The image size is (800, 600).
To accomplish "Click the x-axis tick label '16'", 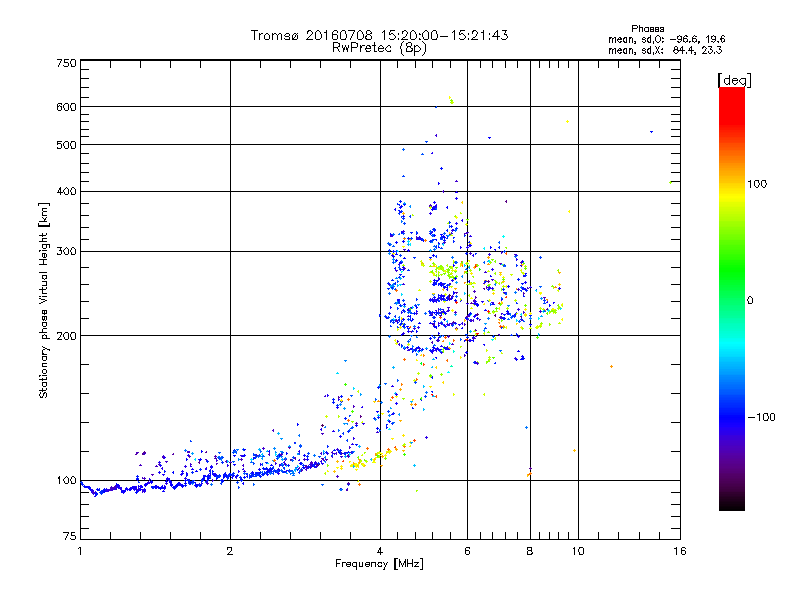I will [x=680, y=551].
